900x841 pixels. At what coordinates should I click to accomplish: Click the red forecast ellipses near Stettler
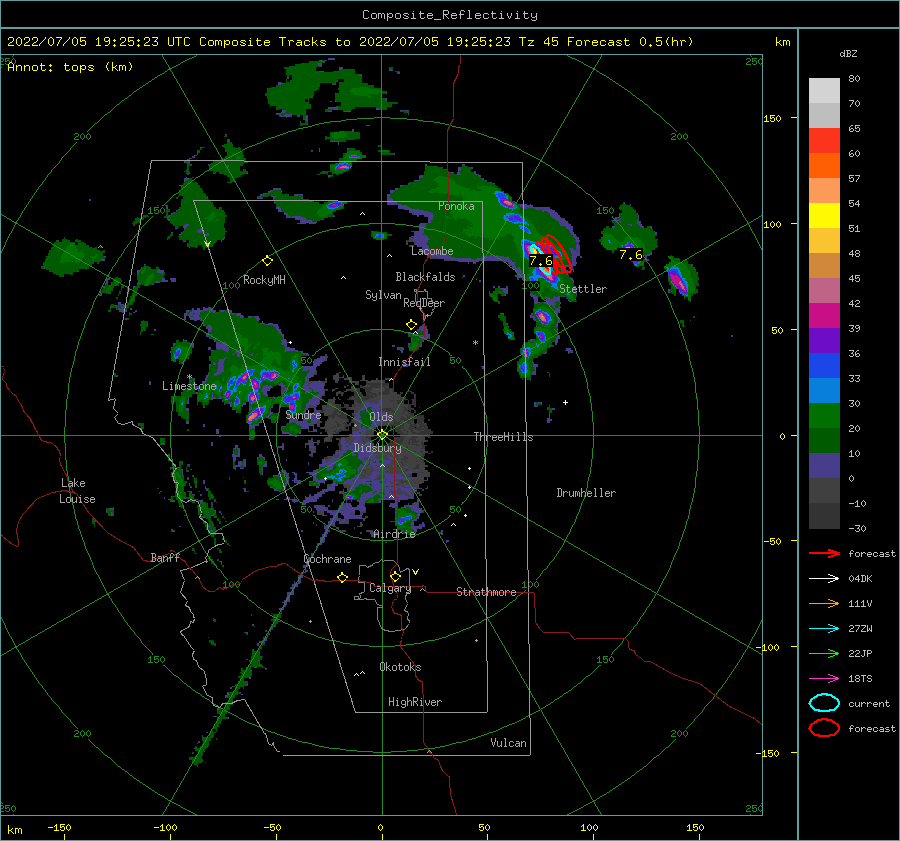coord(556,253)
